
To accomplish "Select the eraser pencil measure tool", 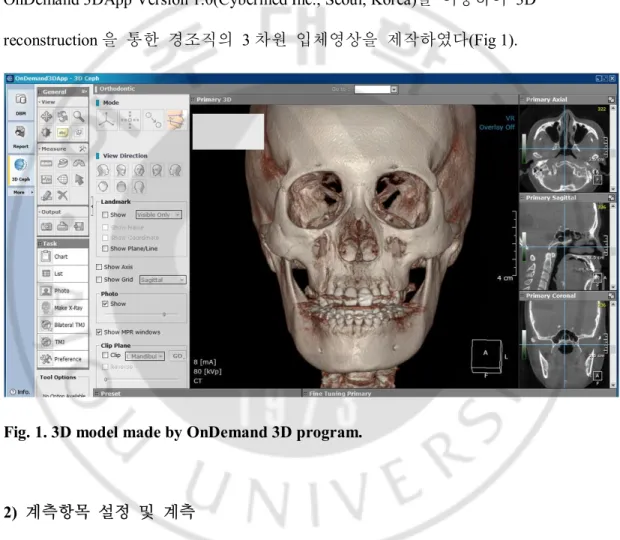I will [46, 195].
